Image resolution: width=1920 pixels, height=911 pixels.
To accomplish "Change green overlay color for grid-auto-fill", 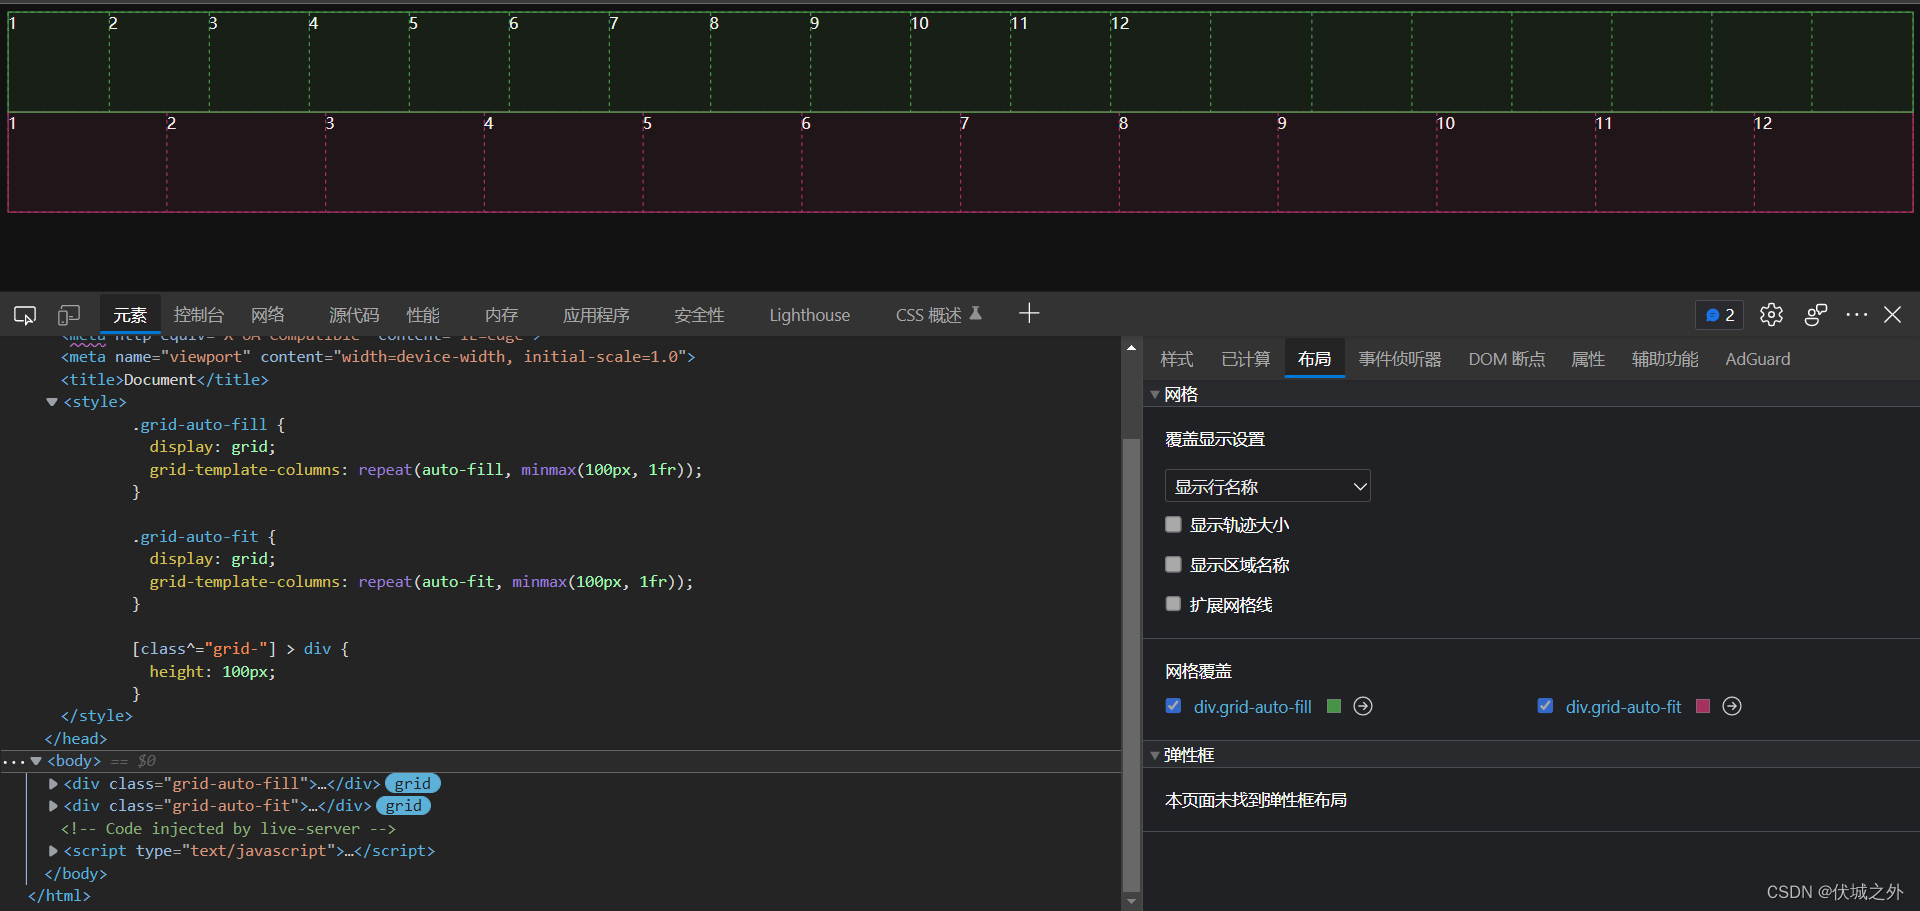I will (x=1333, y=706).
